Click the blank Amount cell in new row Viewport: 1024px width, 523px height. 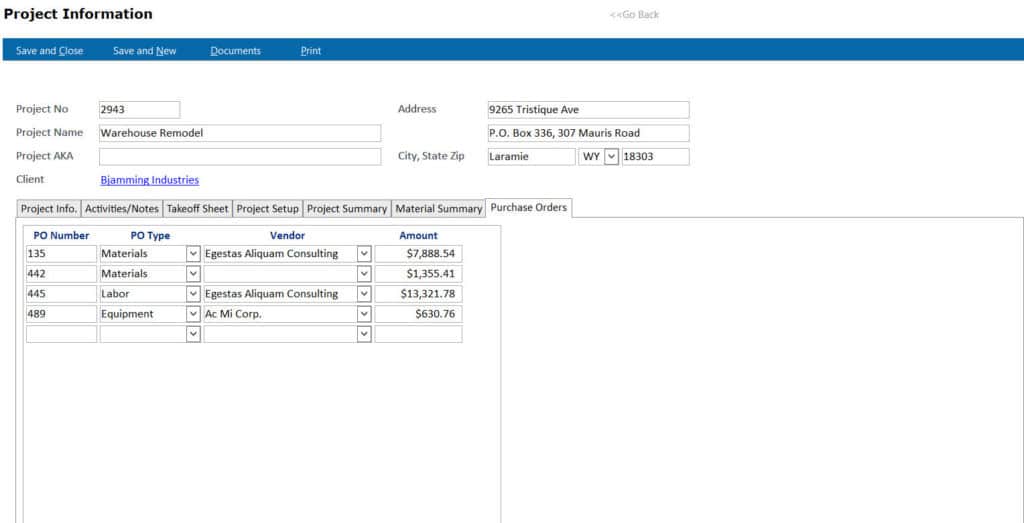[x=419, y=334]
